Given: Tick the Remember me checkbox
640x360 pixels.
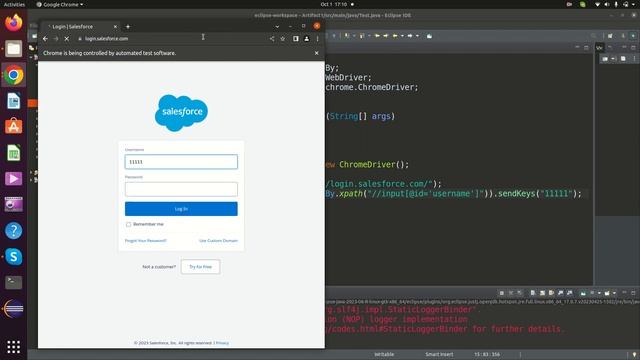Looking at the screenshot, I should tap(129, 224).
